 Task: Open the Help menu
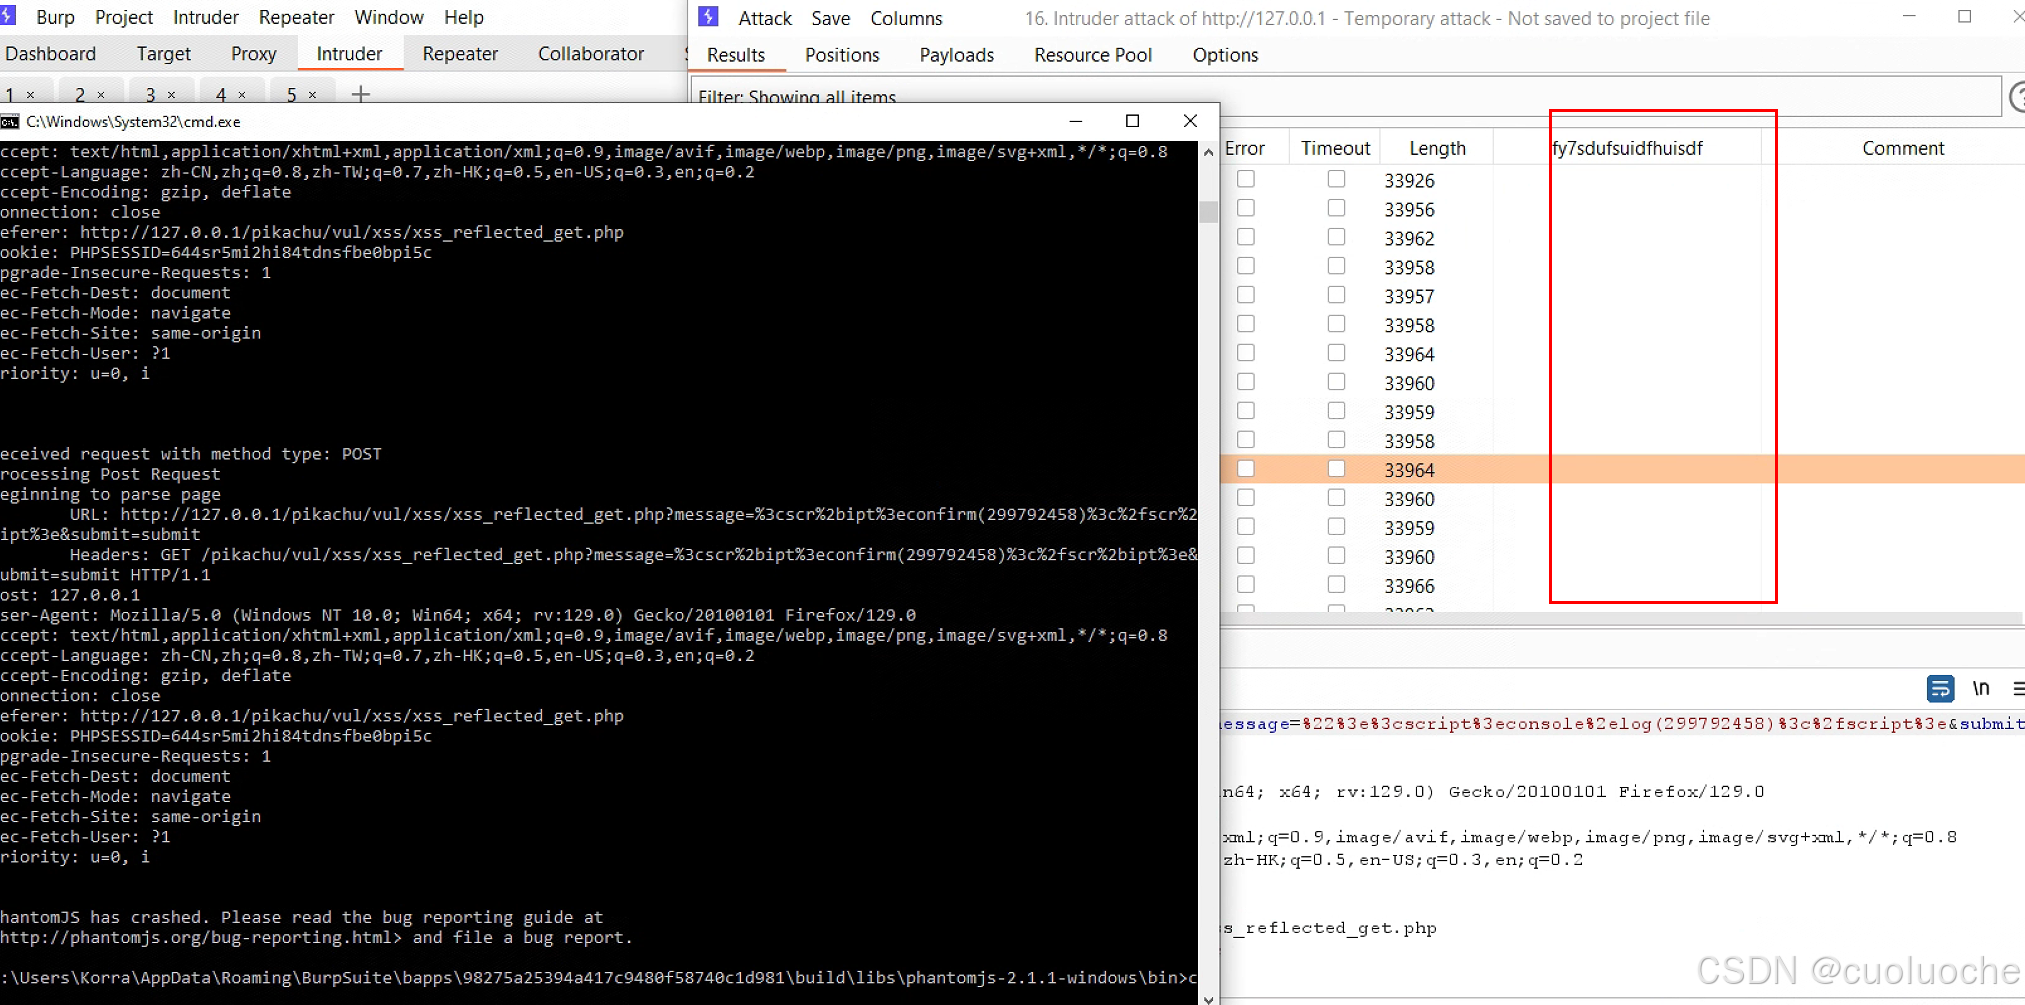(x=464, y=17)
